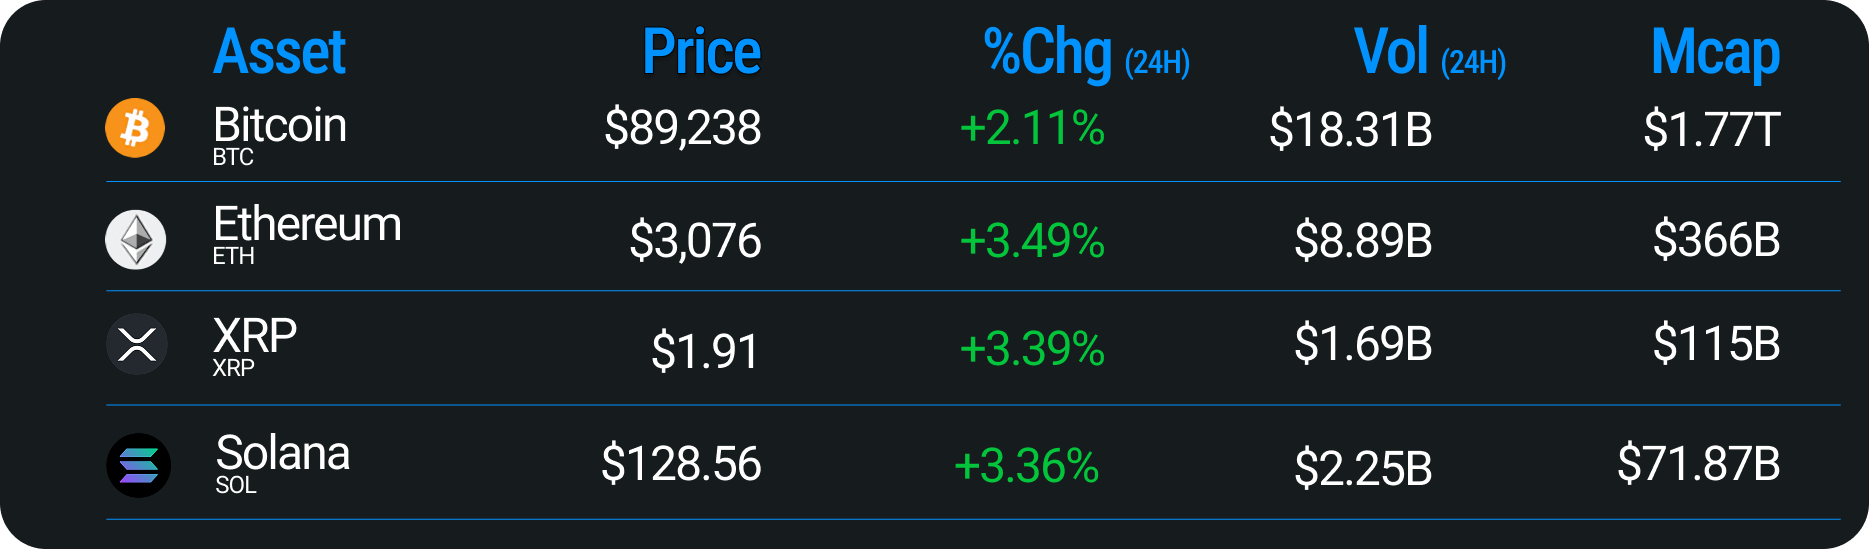Open the Solana asset name link
This screenshot has width=1869, height=549.
[x=283, y=453]
